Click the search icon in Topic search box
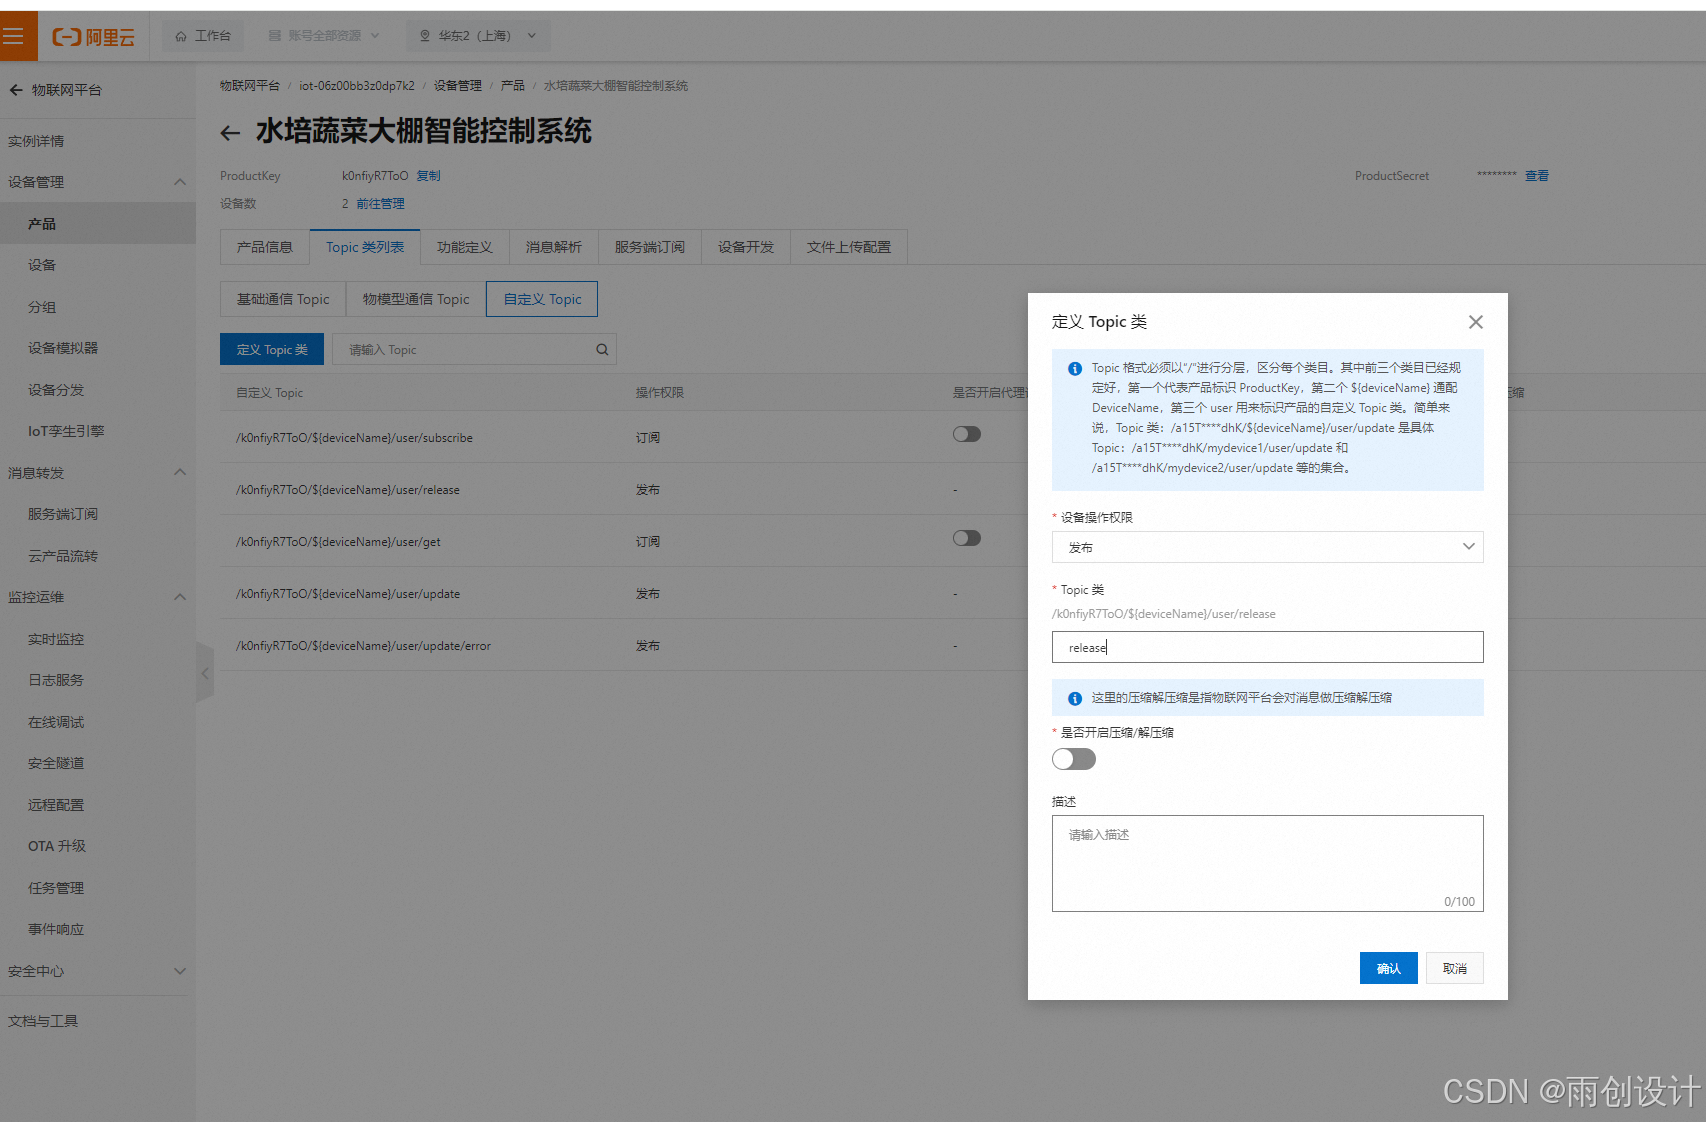The width and height of the screenshot is (1706, 1122). [x=602, y=350]
